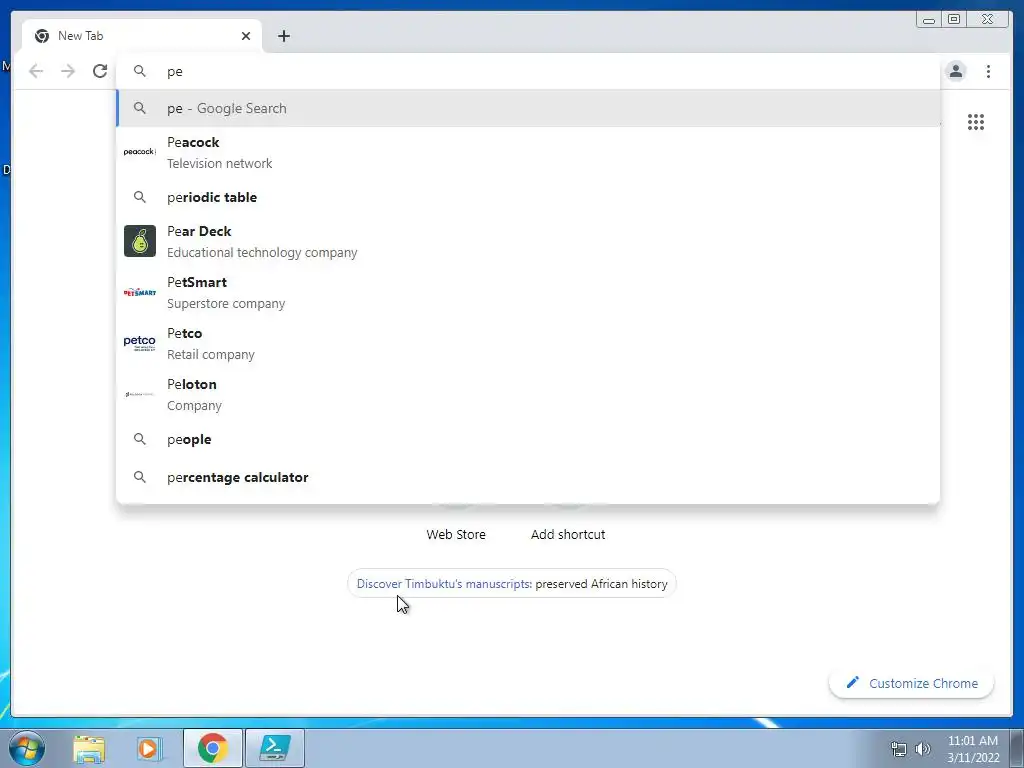The image size is (1024, 768).
Task: Click the Web Store shortcut label
Action: 456,534
